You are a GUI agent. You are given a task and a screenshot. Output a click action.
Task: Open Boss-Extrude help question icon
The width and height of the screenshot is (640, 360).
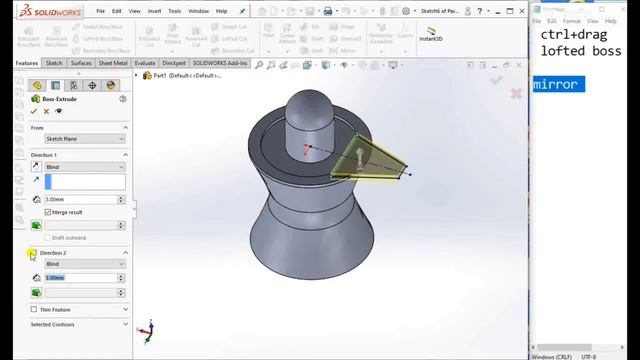click(x=123, y=99)
